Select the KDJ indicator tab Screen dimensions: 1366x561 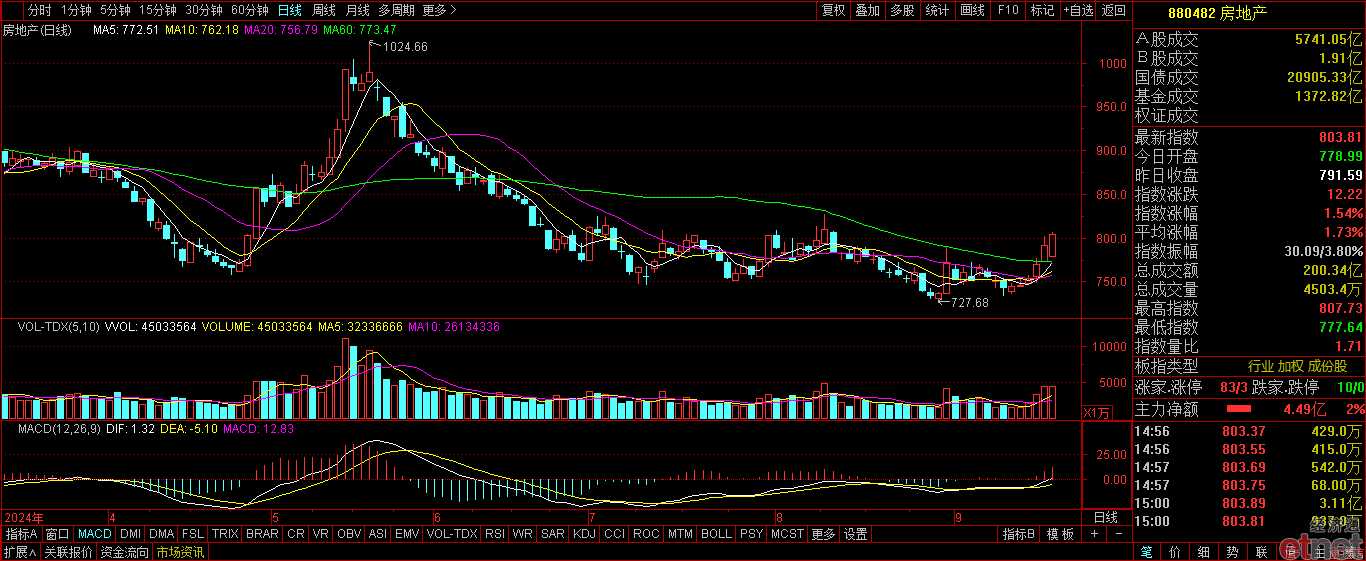point(584,534)
